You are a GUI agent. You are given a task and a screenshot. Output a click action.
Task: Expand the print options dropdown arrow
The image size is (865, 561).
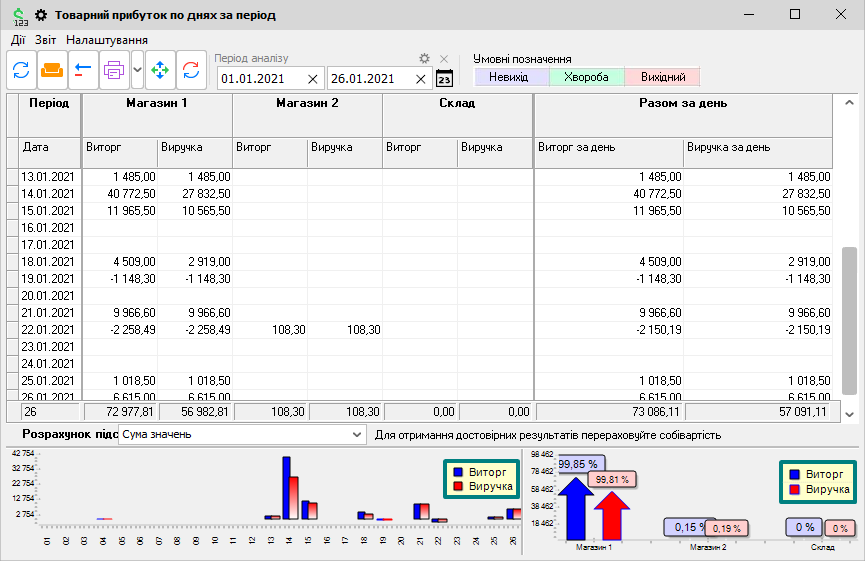pos(137,70)
